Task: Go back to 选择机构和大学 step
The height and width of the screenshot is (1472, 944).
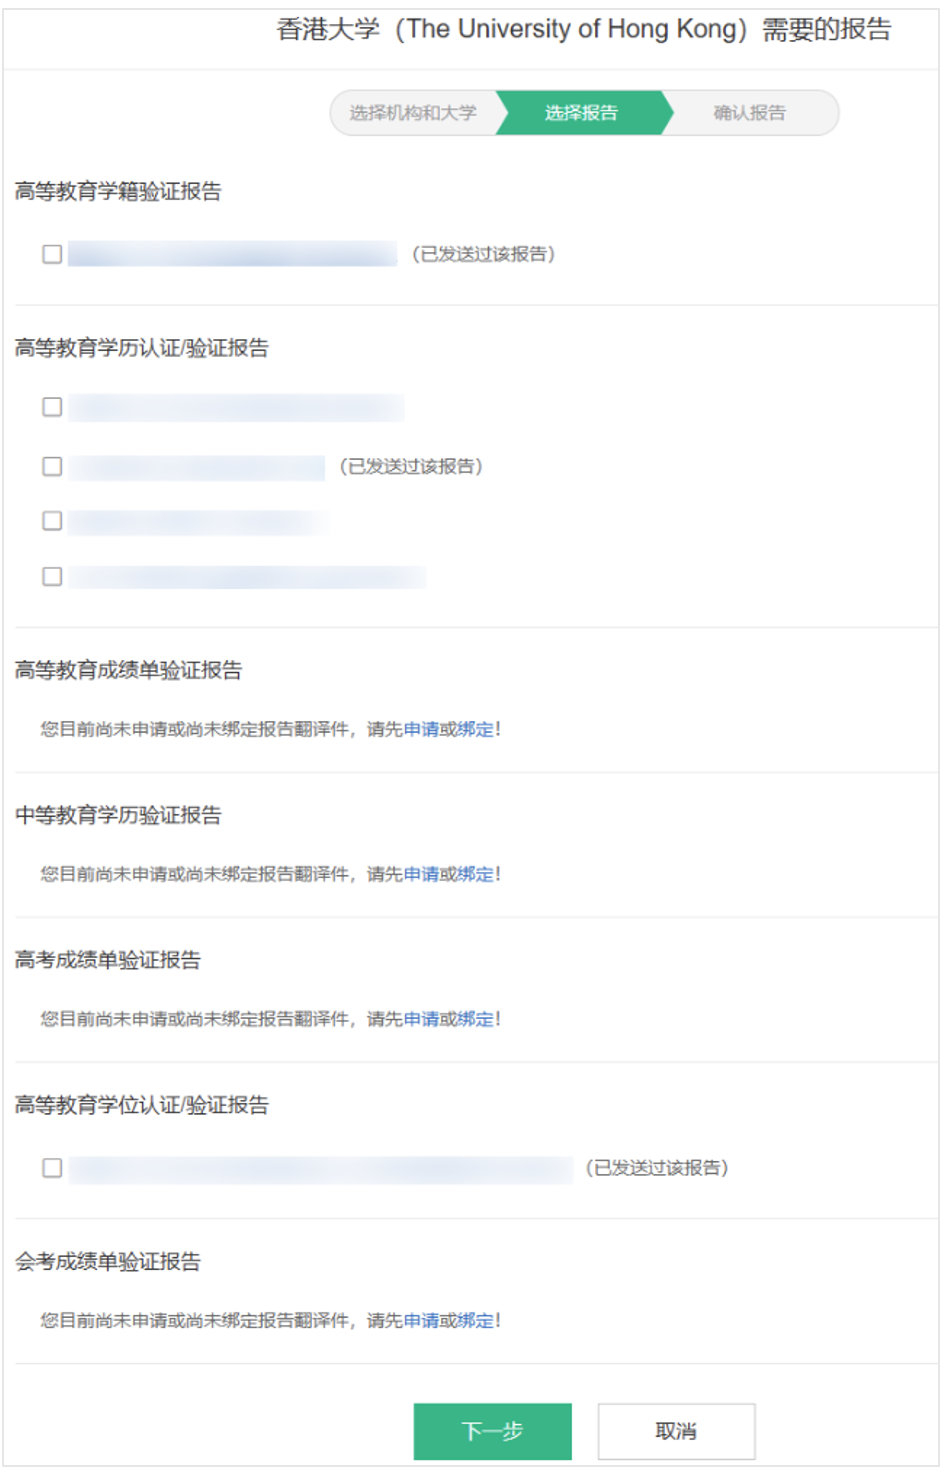Action: pos(412,113)
